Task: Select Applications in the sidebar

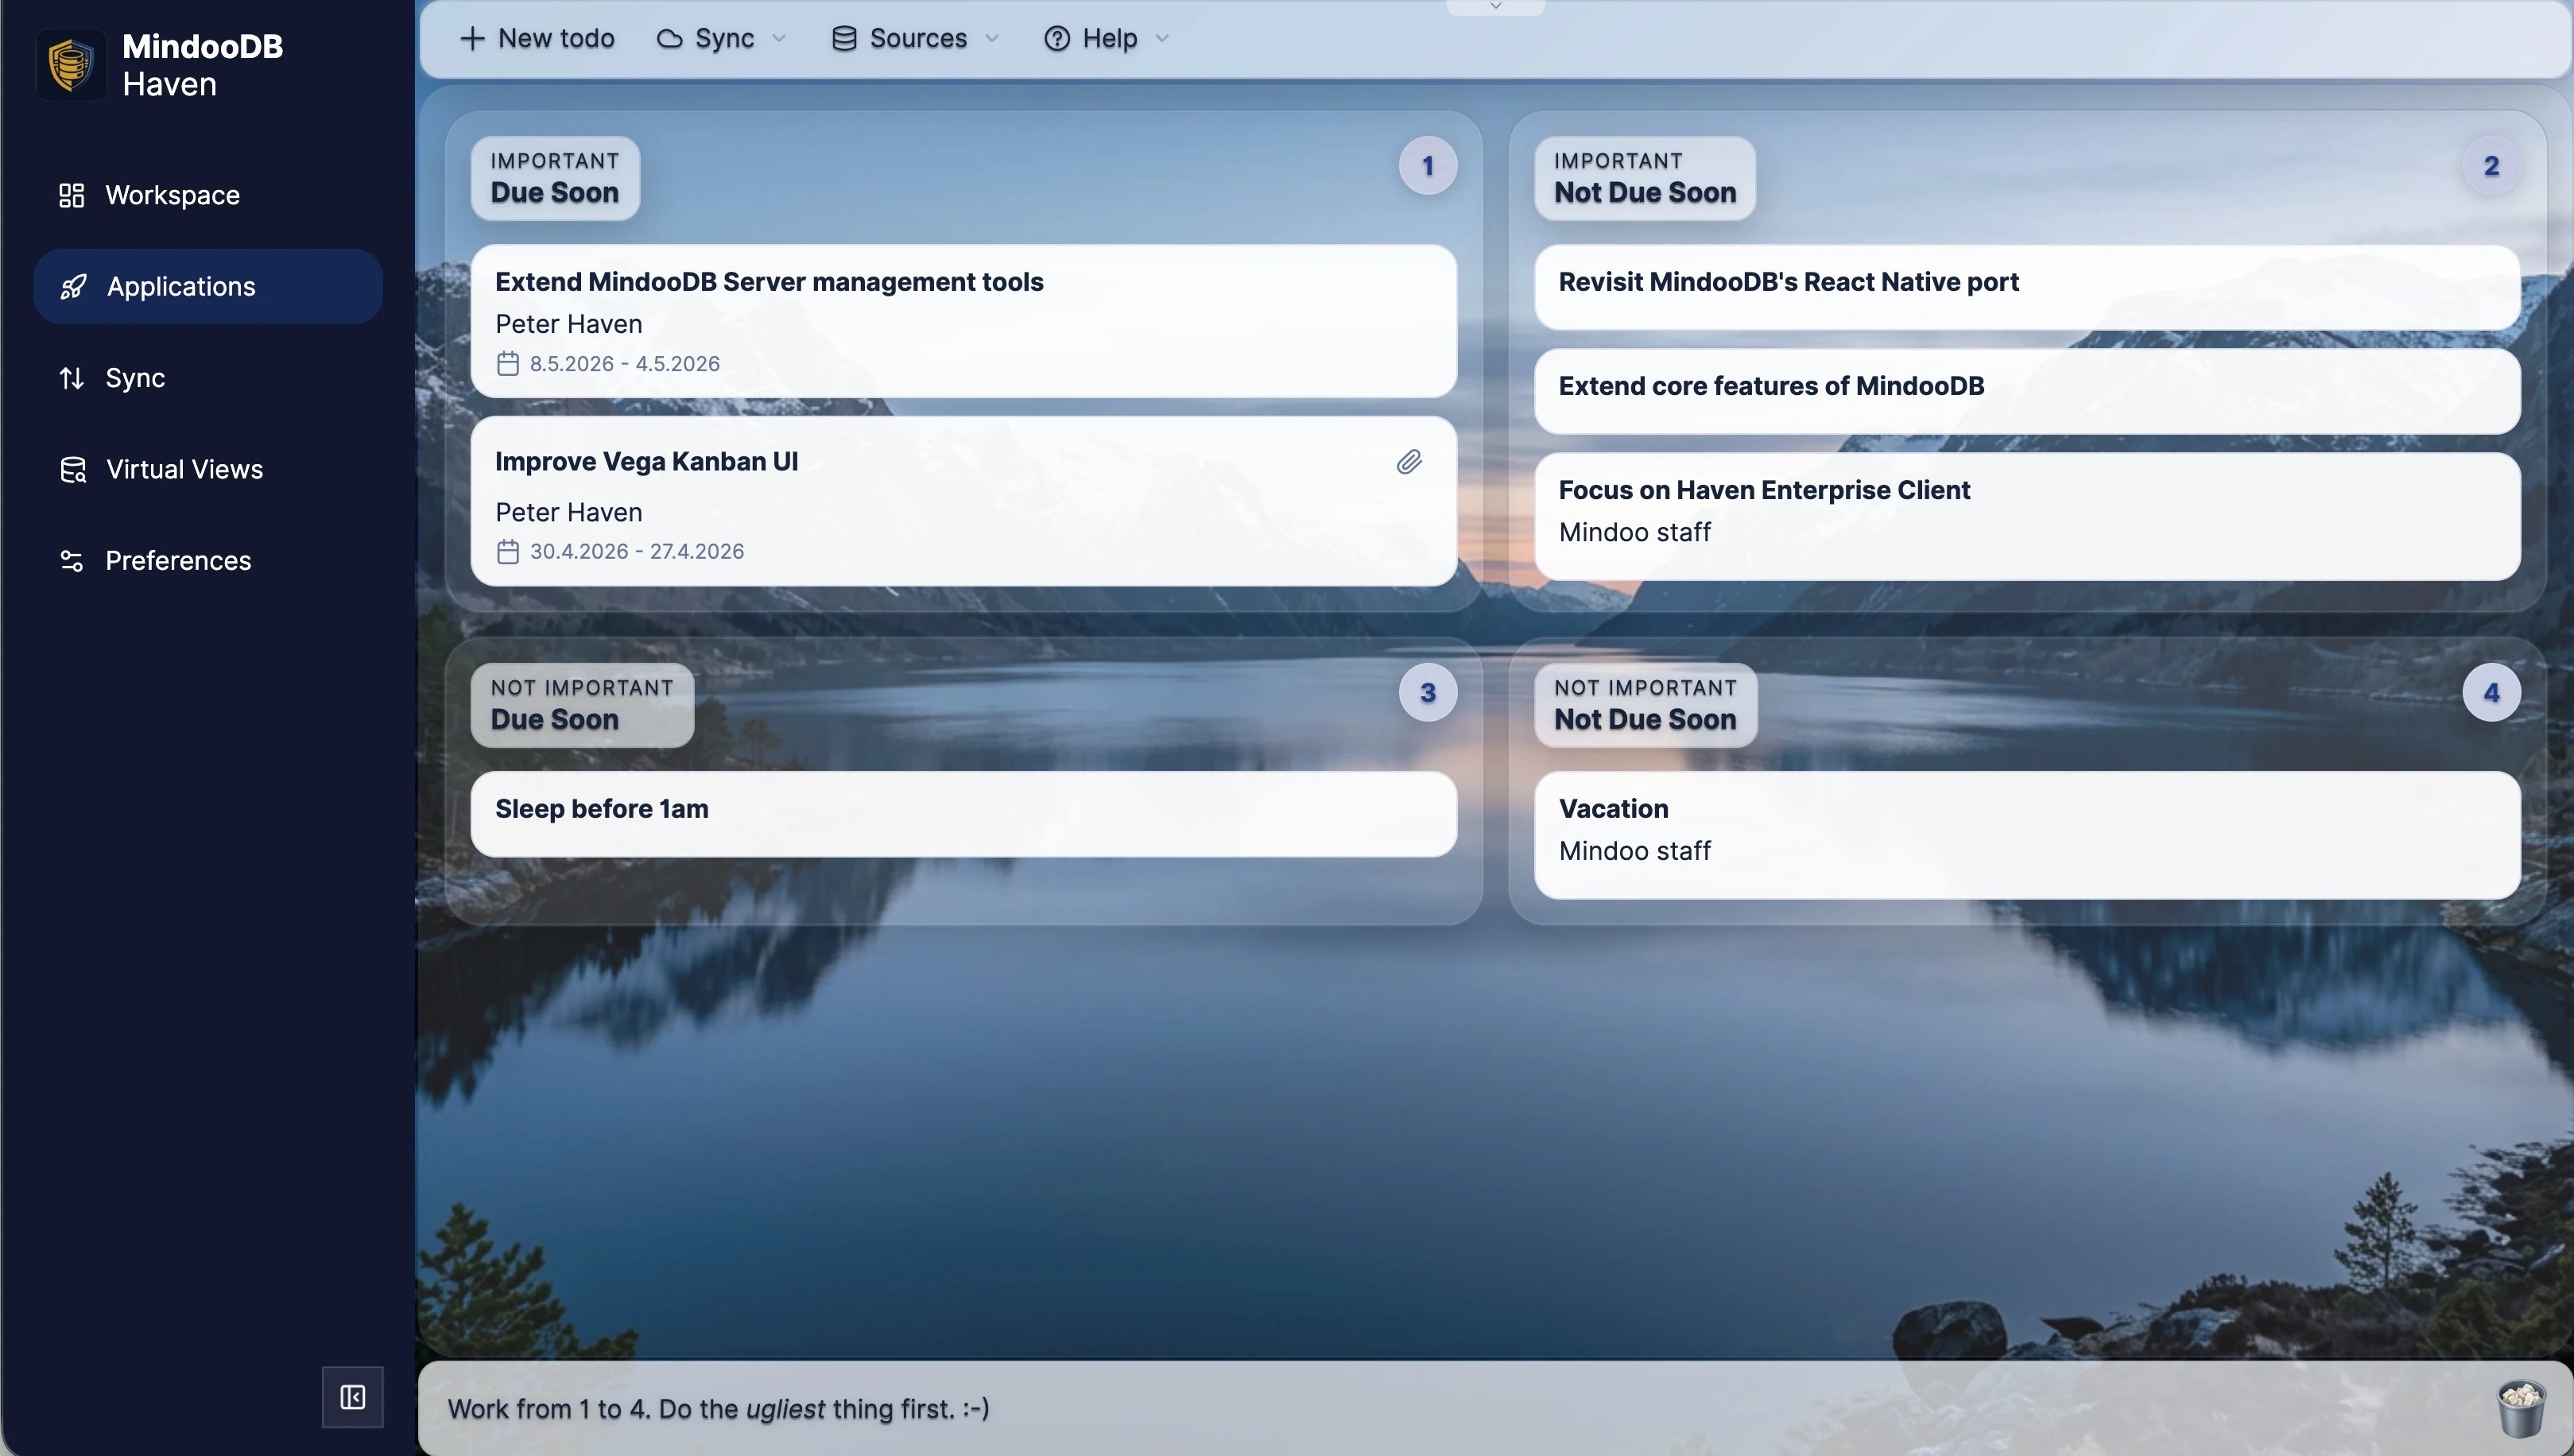Action: pyautogui.click(x=180, y=286)
